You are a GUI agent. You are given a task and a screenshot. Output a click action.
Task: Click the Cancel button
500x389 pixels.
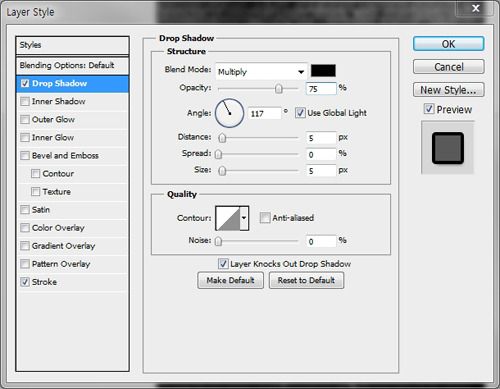click(x=448, y=67)
